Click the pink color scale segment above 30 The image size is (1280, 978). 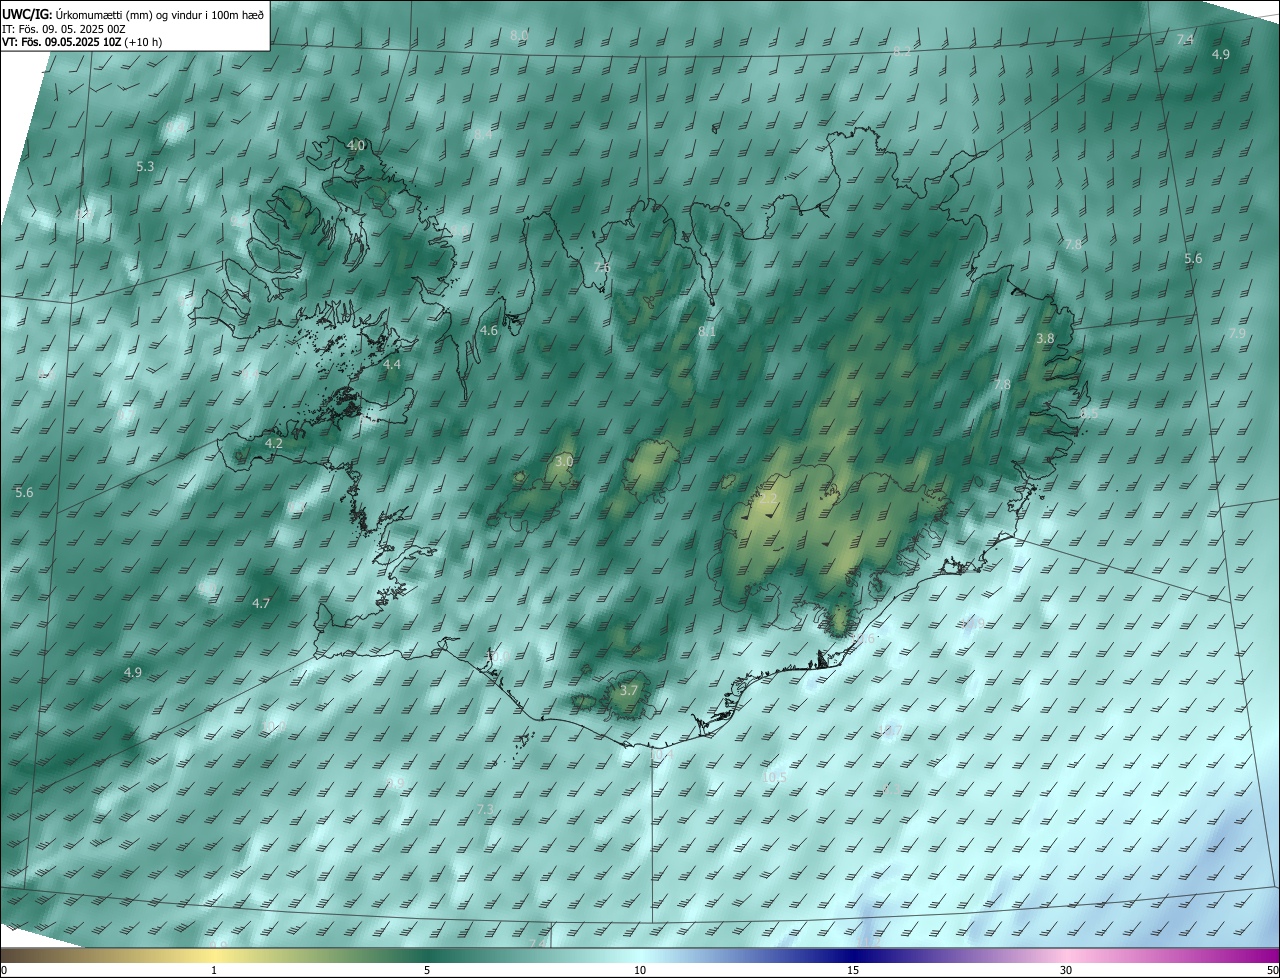tap(1066, 956)
